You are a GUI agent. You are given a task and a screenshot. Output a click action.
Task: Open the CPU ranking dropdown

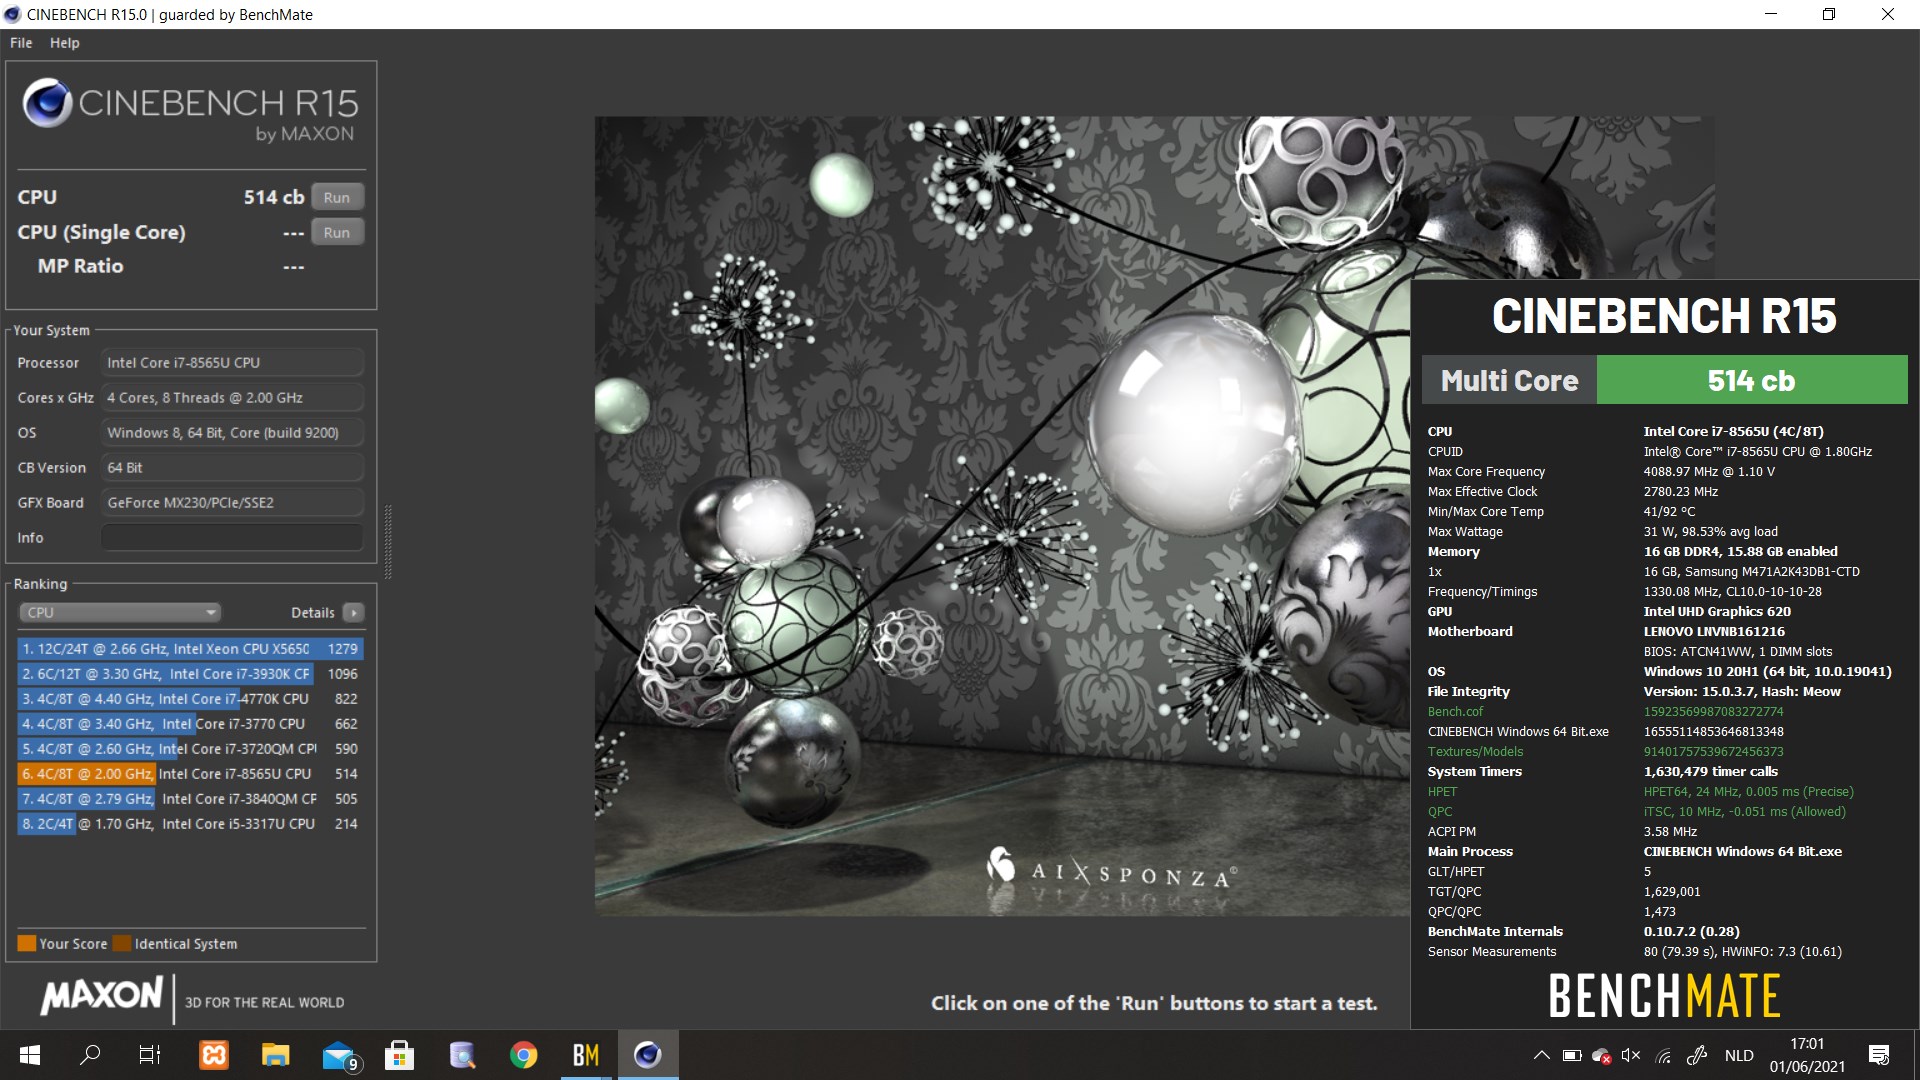(x=120, y=612)
